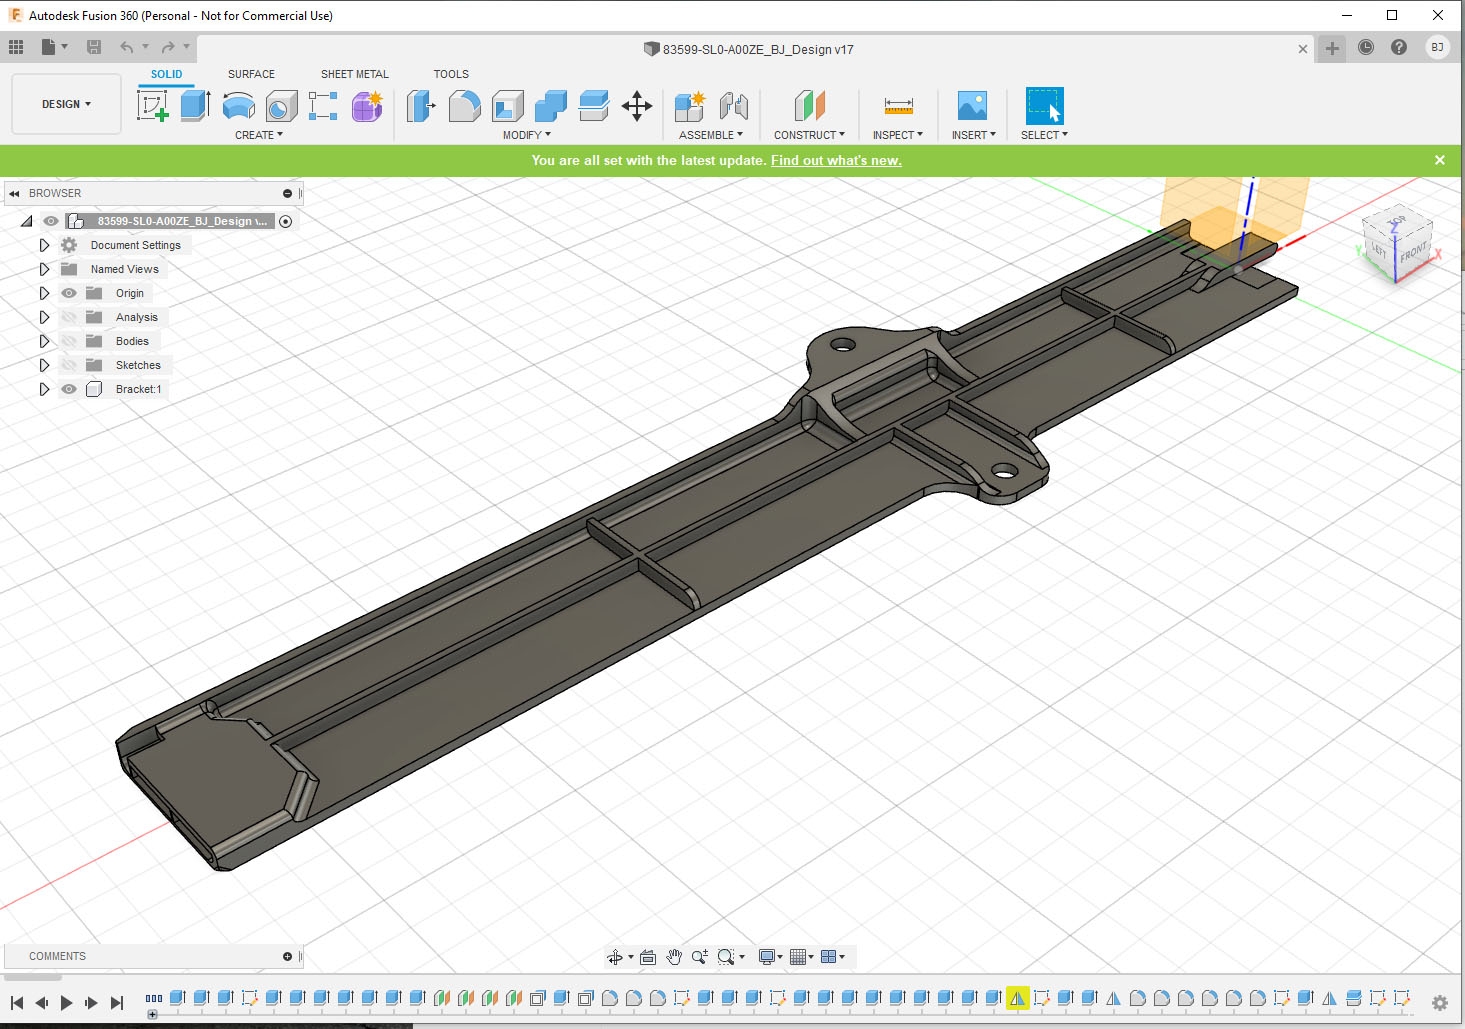
Task: Select the Move/Copy tool
Action: [x=637, y=106]
